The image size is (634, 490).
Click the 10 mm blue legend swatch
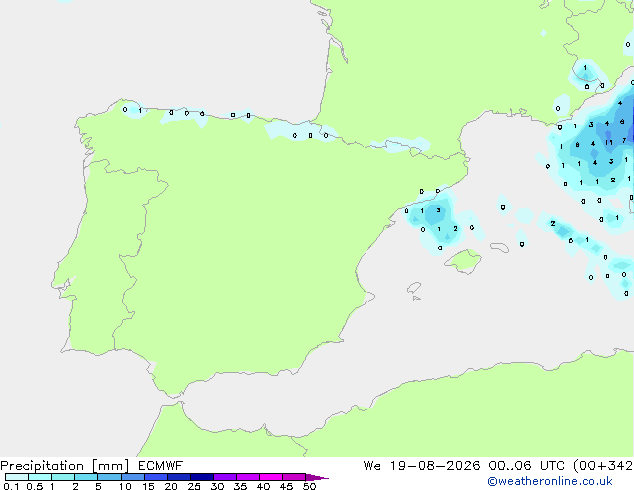click(133, 477)
